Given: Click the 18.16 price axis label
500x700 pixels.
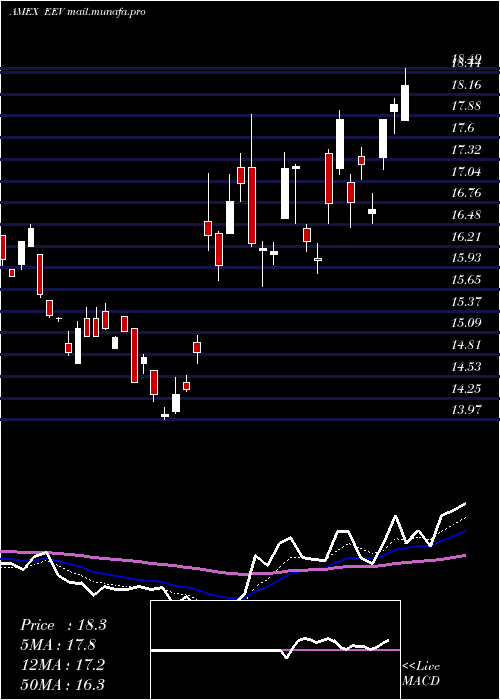Looking at the screenshot, I should (x=466, y=84).
